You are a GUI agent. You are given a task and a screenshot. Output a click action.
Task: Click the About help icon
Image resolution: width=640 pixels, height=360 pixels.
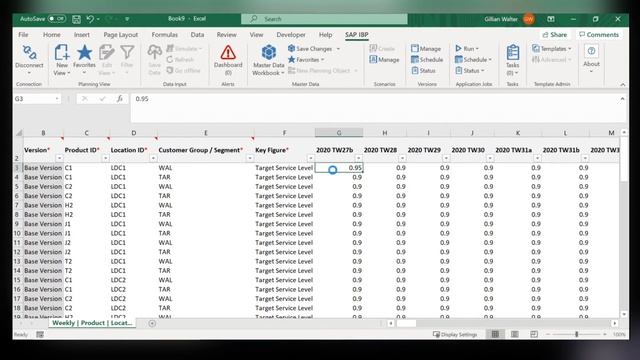pos(591,51)
